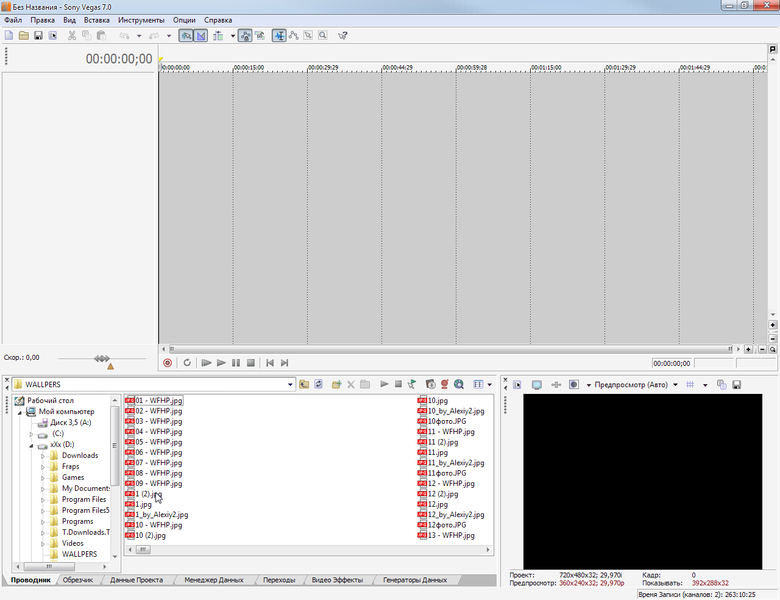780x600 pixels.
Task: Click explorer Start Preview play icon
Action: click(384, 385)
